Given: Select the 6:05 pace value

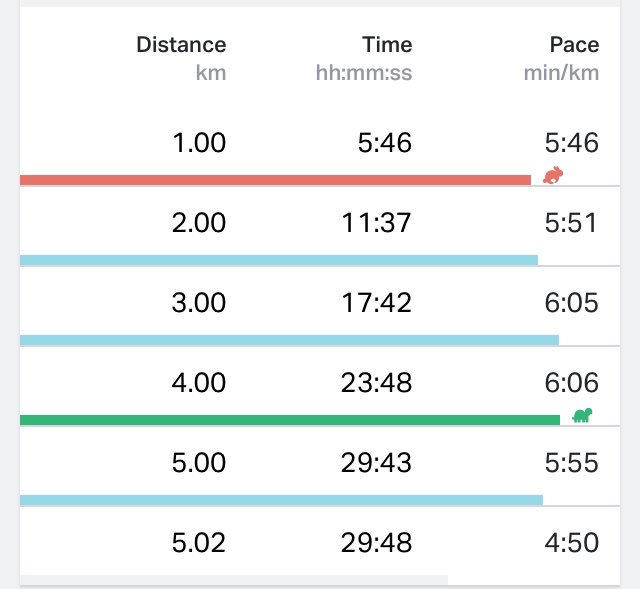Looking at the screenshot, I should point(571,303).
